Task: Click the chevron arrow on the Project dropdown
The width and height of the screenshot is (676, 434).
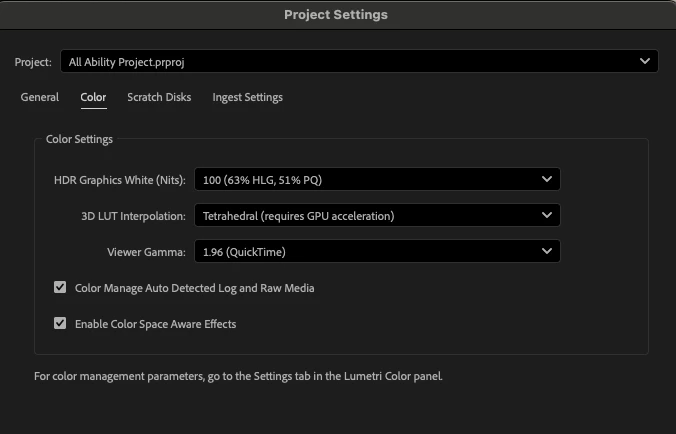Action: [644, 62]
